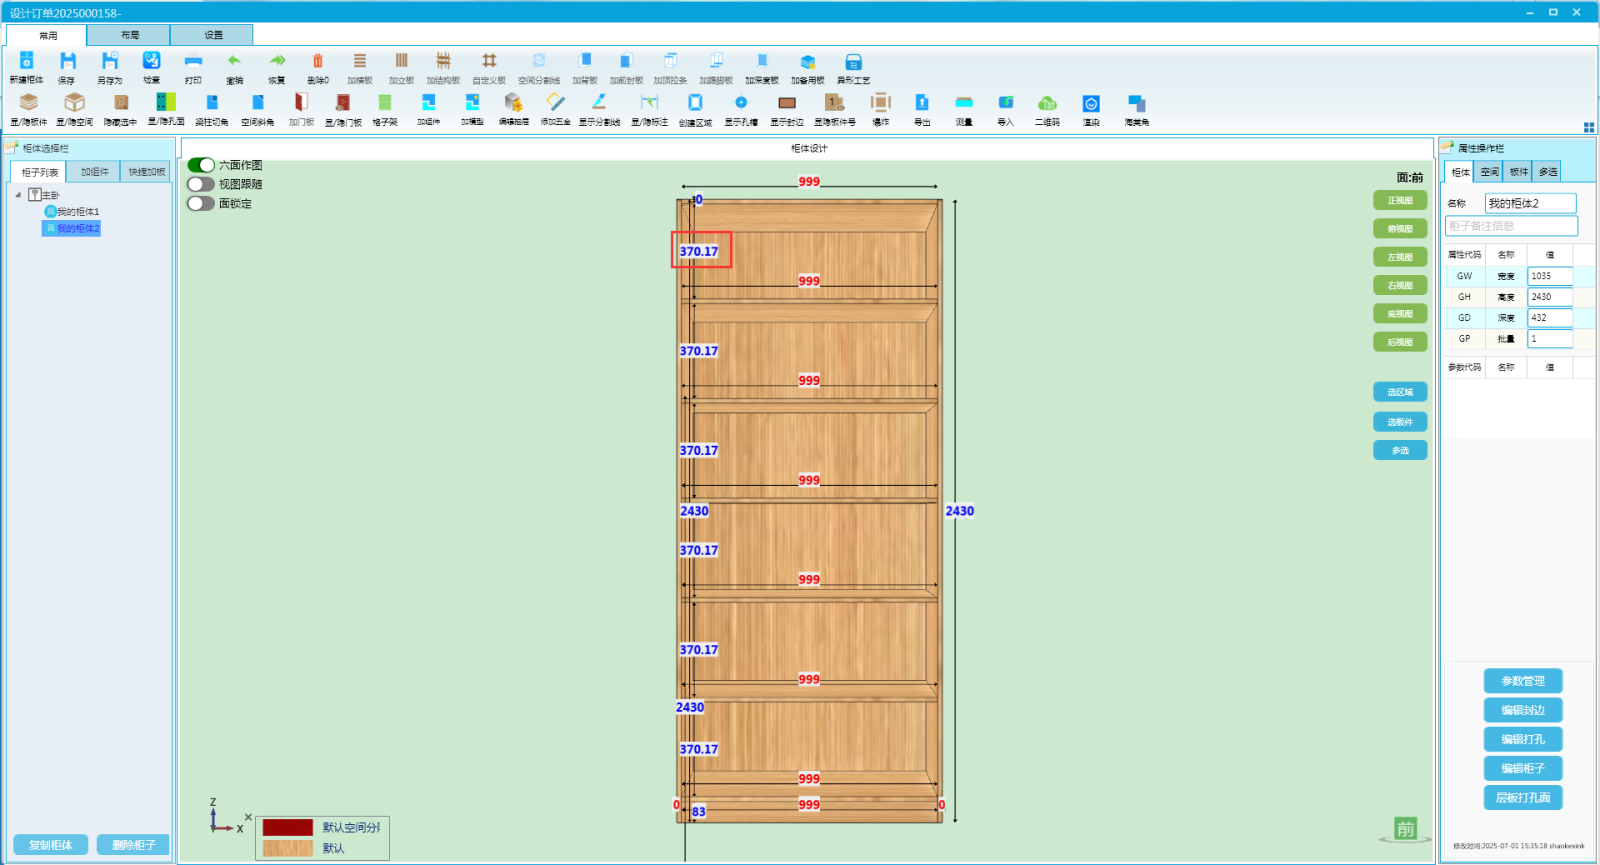
Task: Enable the 视图跟随 toggle
Action: 201,184
